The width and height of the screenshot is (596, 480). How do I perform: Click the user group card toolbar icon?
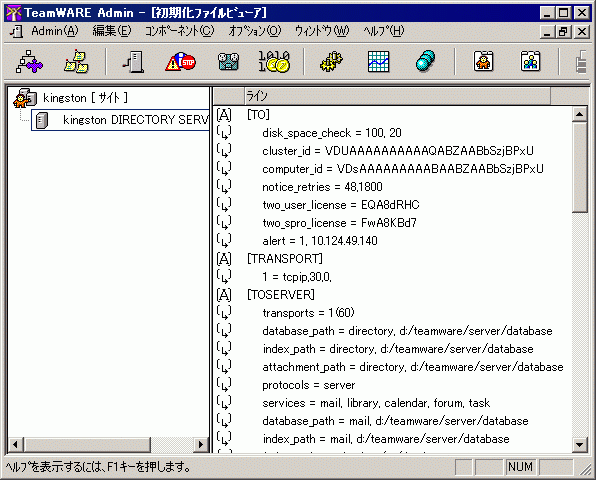pyautogui.click(x=530, y=62)
